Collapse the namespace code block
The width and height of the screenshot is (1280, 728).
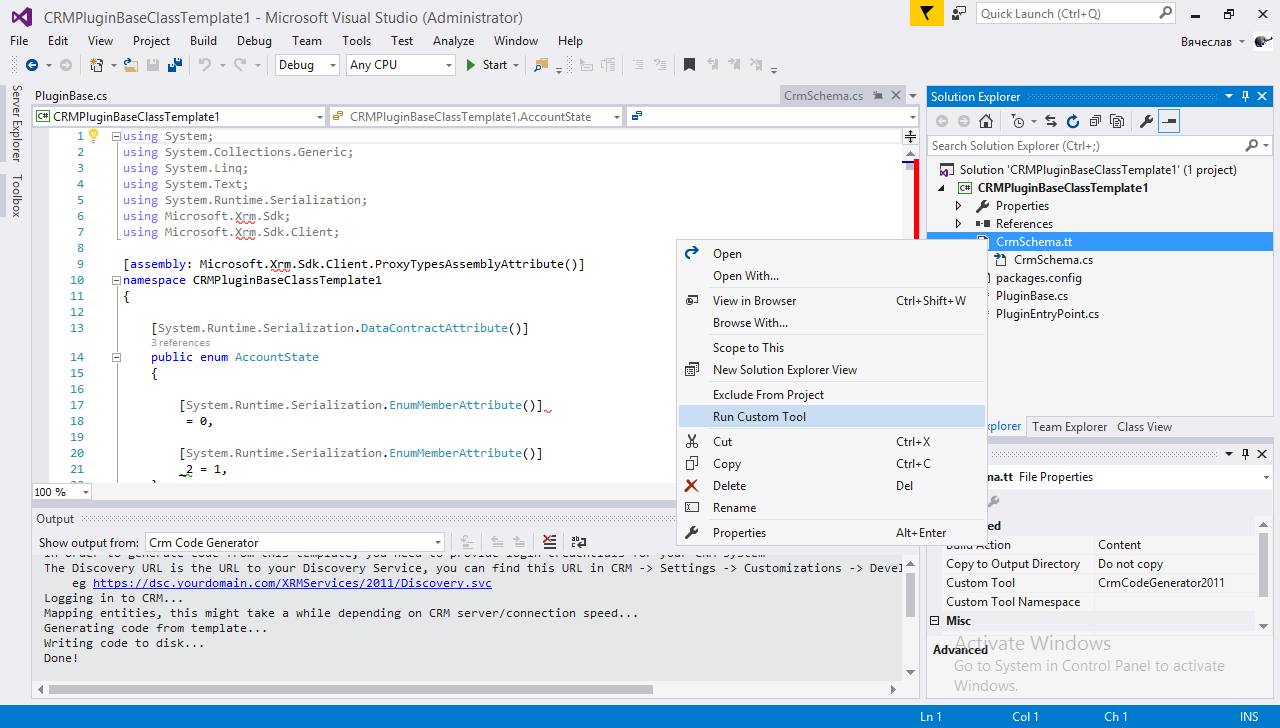(117, 280)
